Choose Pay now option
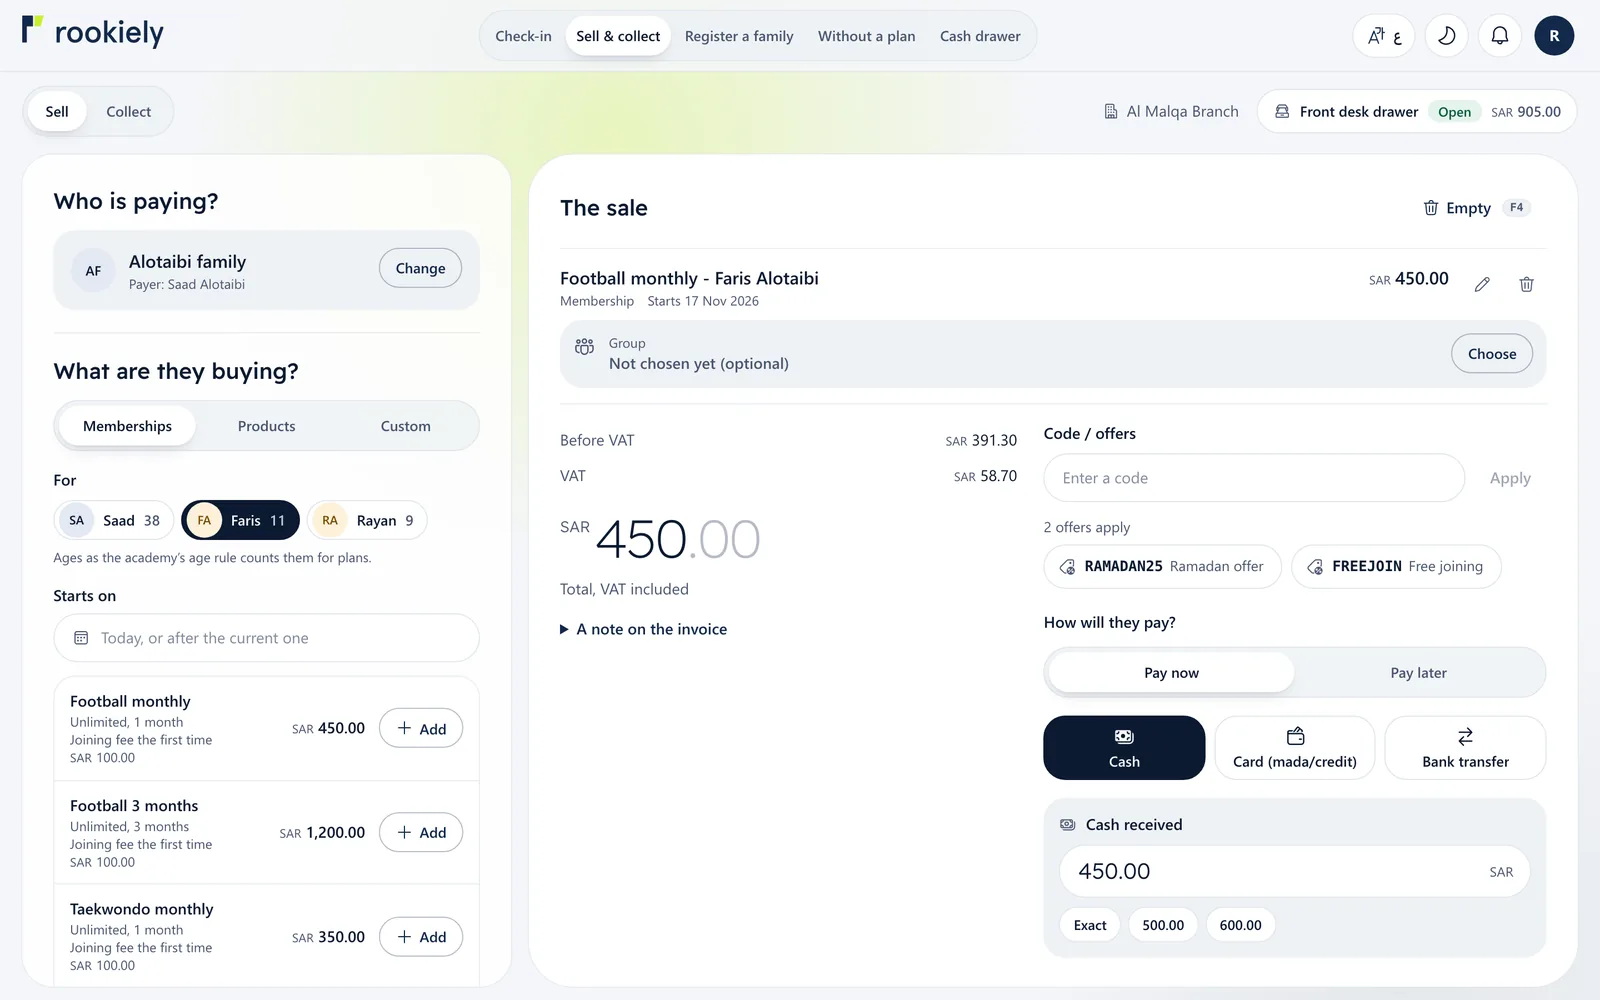 click(x=1171, y=673)
